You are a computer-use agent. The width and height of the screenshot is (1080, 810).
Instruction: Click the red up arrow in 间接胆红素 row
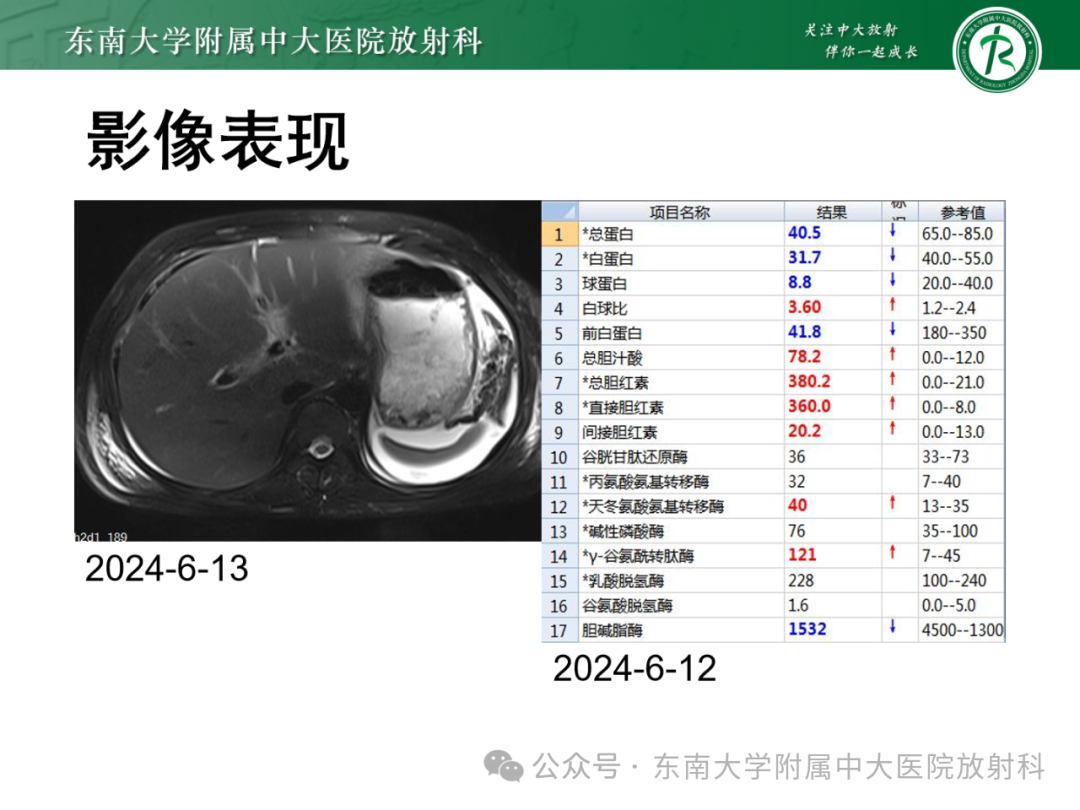[x=893, y=428]
